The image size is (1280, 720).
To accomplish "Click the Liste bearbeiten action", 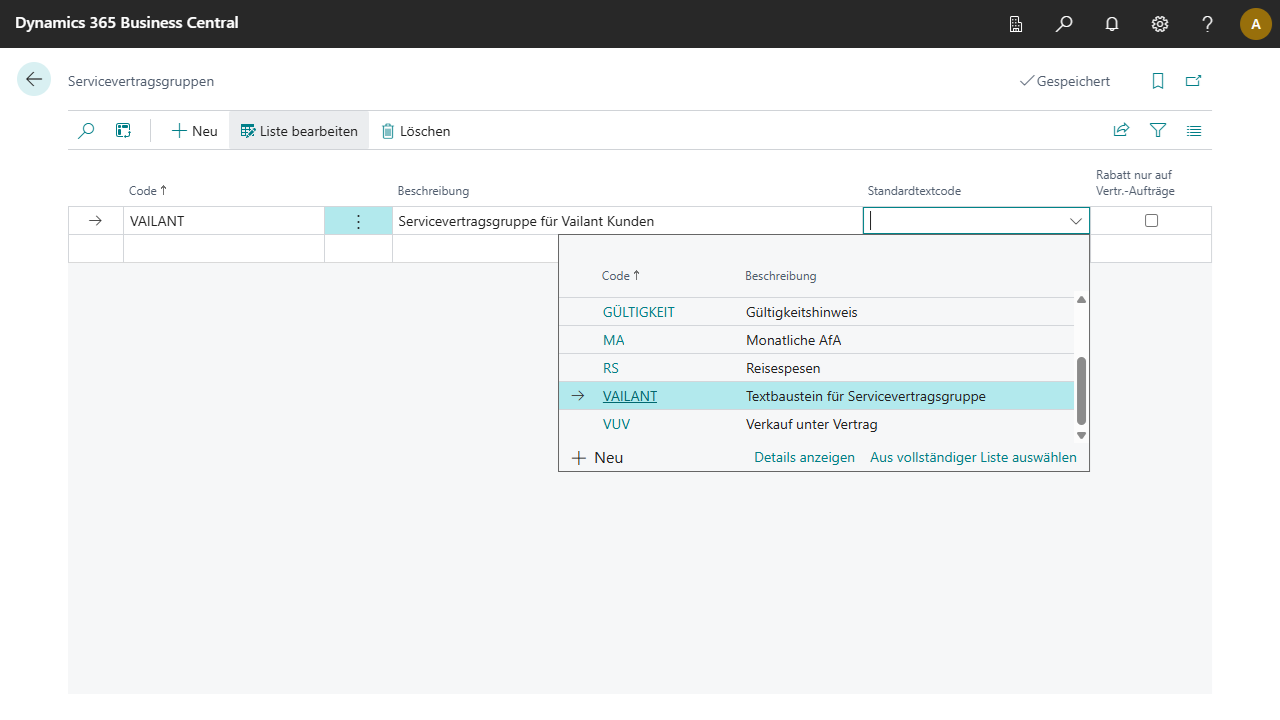I will pos(298,131).
